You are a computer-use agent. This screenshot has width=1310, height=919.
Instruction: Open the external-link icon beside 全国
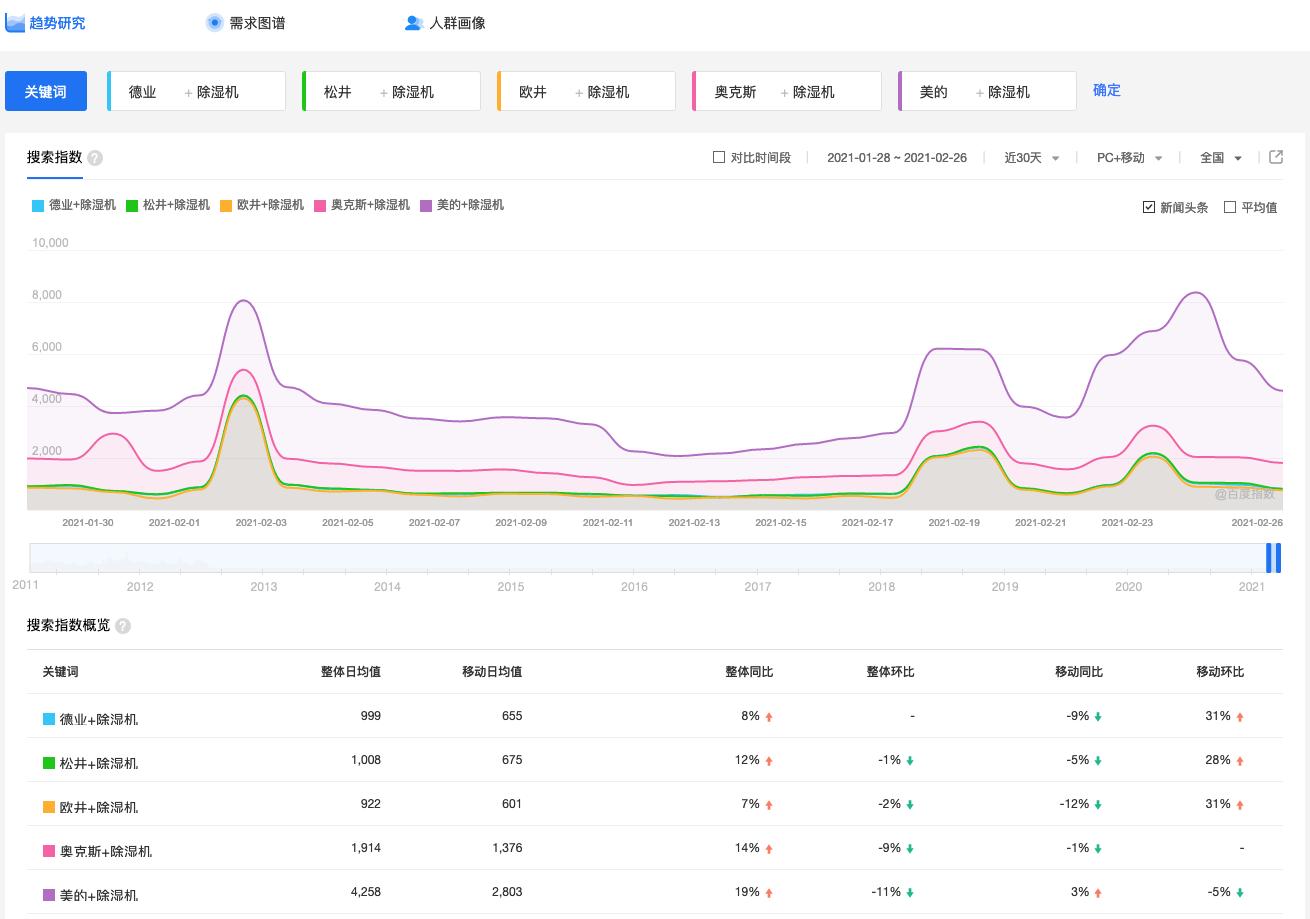[1276, 157]
